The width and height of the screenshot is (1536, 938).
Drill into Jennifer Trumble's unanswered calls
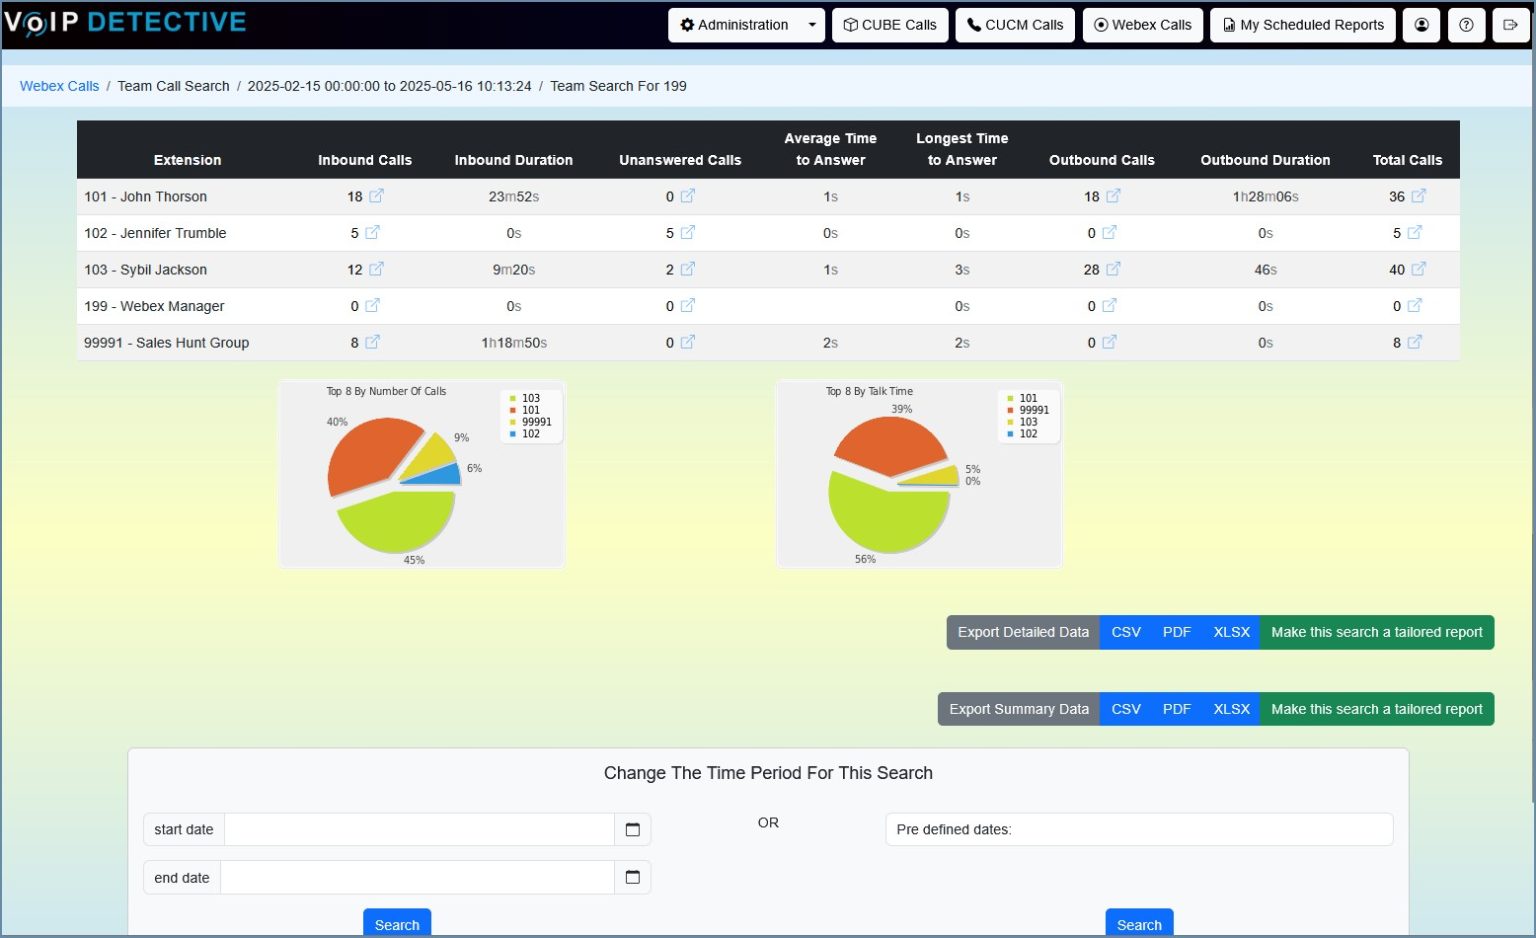690,232
